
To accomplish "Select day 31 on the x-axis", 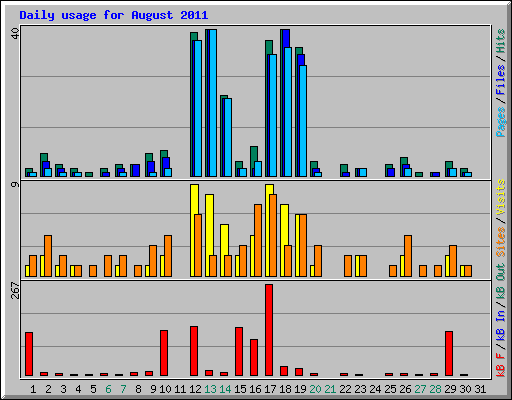I will point(480,389).
